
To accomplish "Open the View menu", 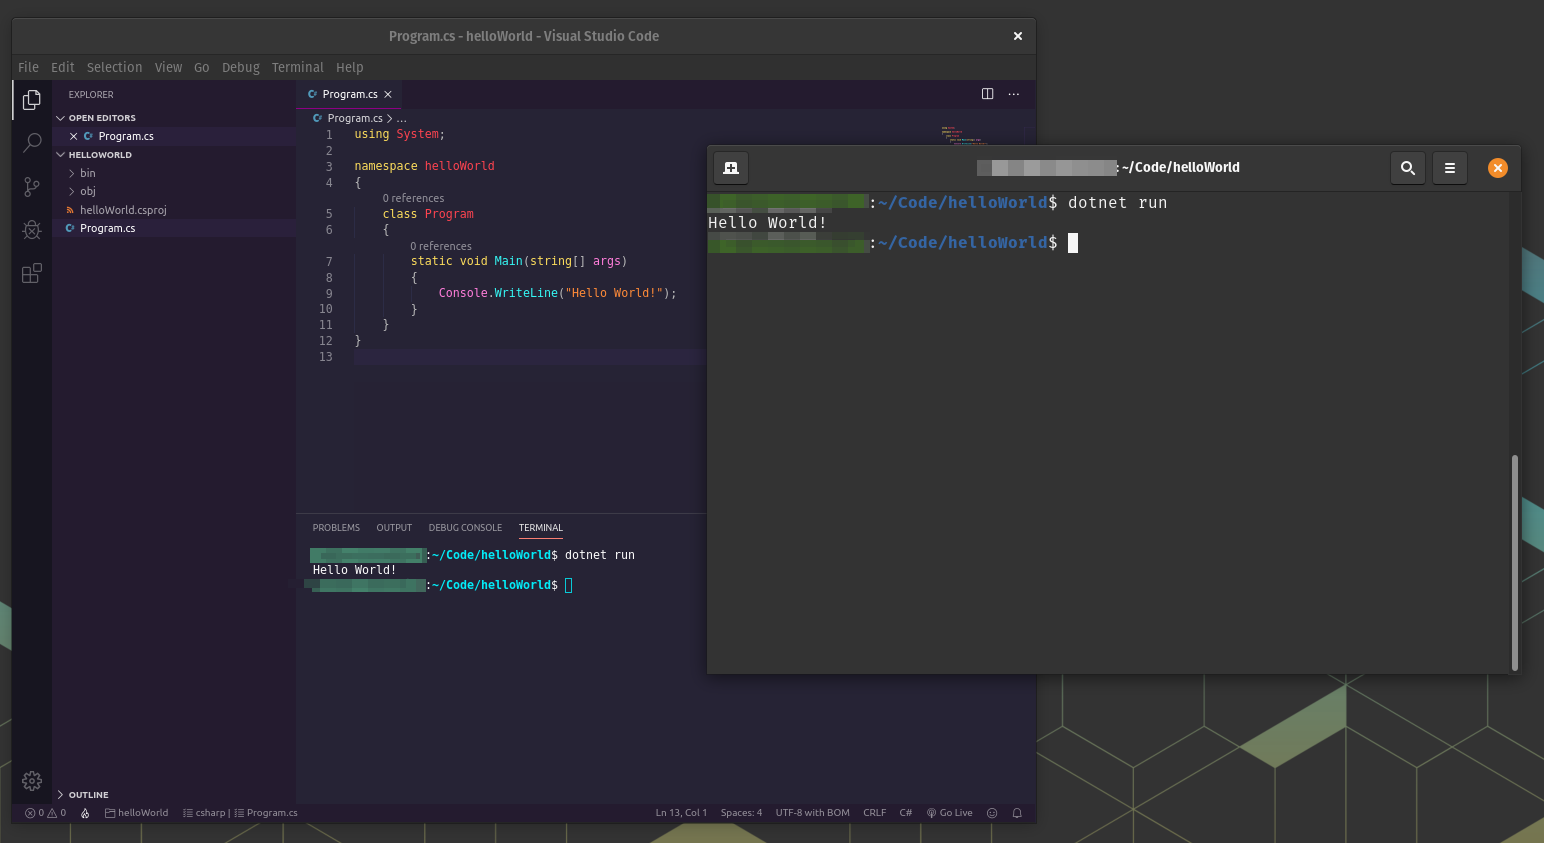I will coord(168,67).
